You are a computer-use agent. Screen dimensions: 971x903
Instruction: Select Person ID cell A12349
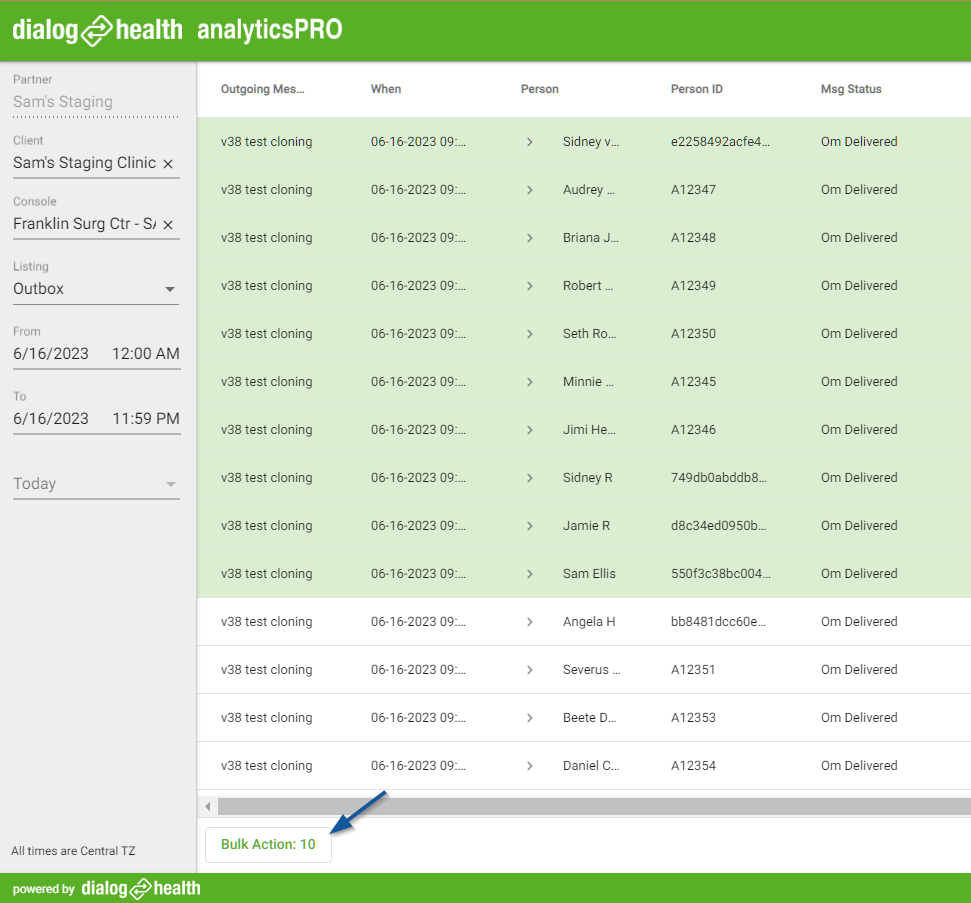coord(693,286)
